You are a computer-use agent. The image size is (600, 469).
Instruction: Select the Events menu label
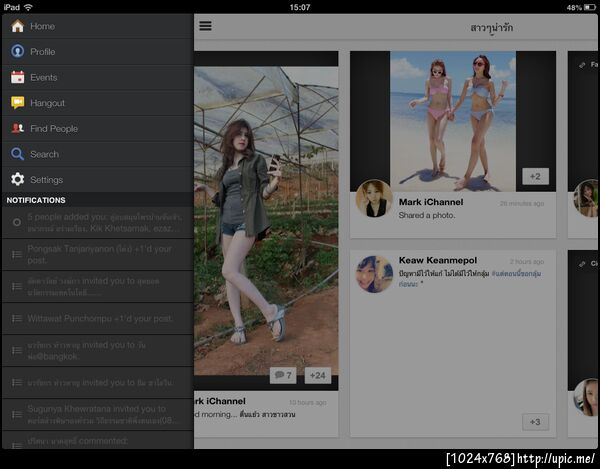coord(44,77)
